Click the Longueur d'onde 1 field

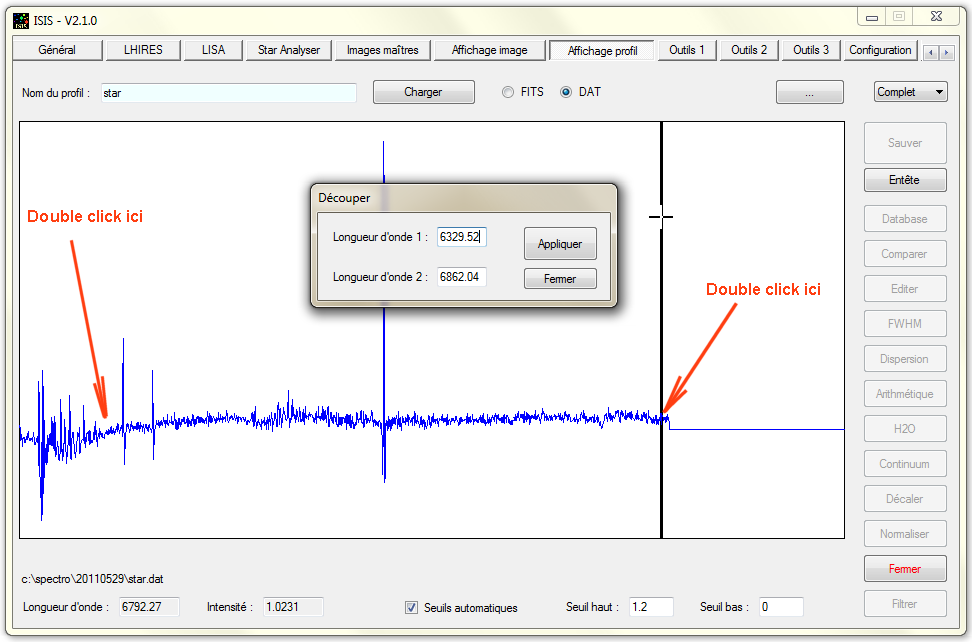pos(461,237)
